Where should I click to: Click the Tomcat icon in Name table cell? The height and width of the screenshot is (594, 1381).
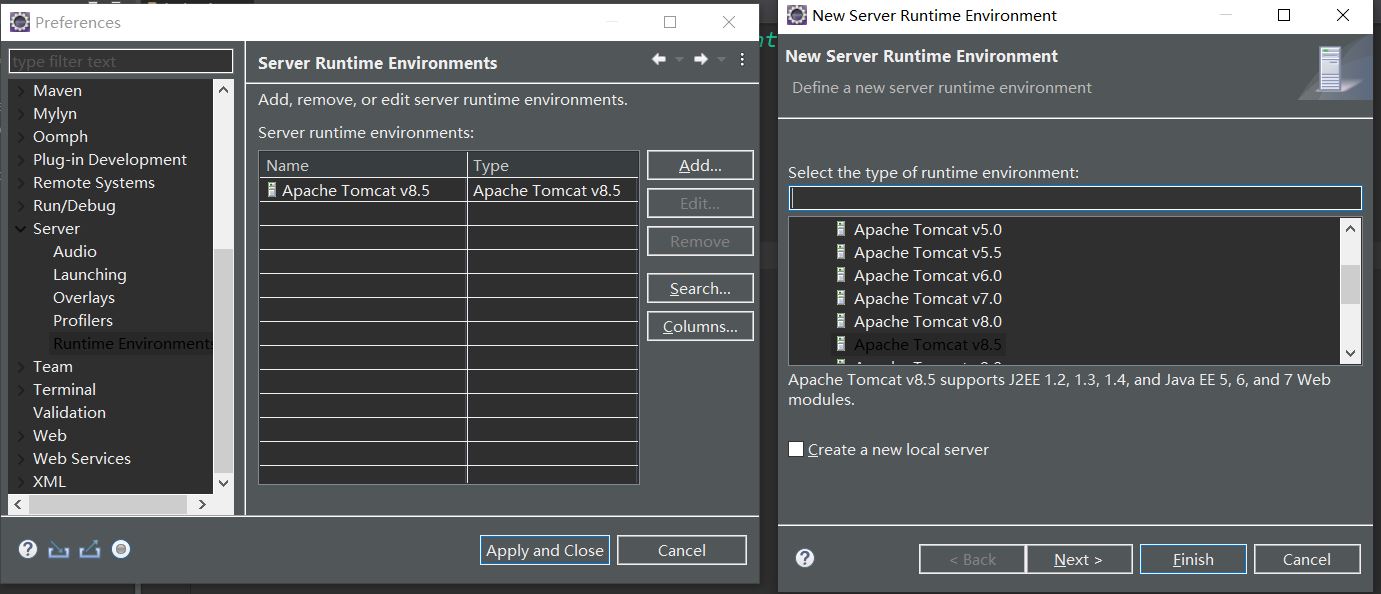[271, 190]
